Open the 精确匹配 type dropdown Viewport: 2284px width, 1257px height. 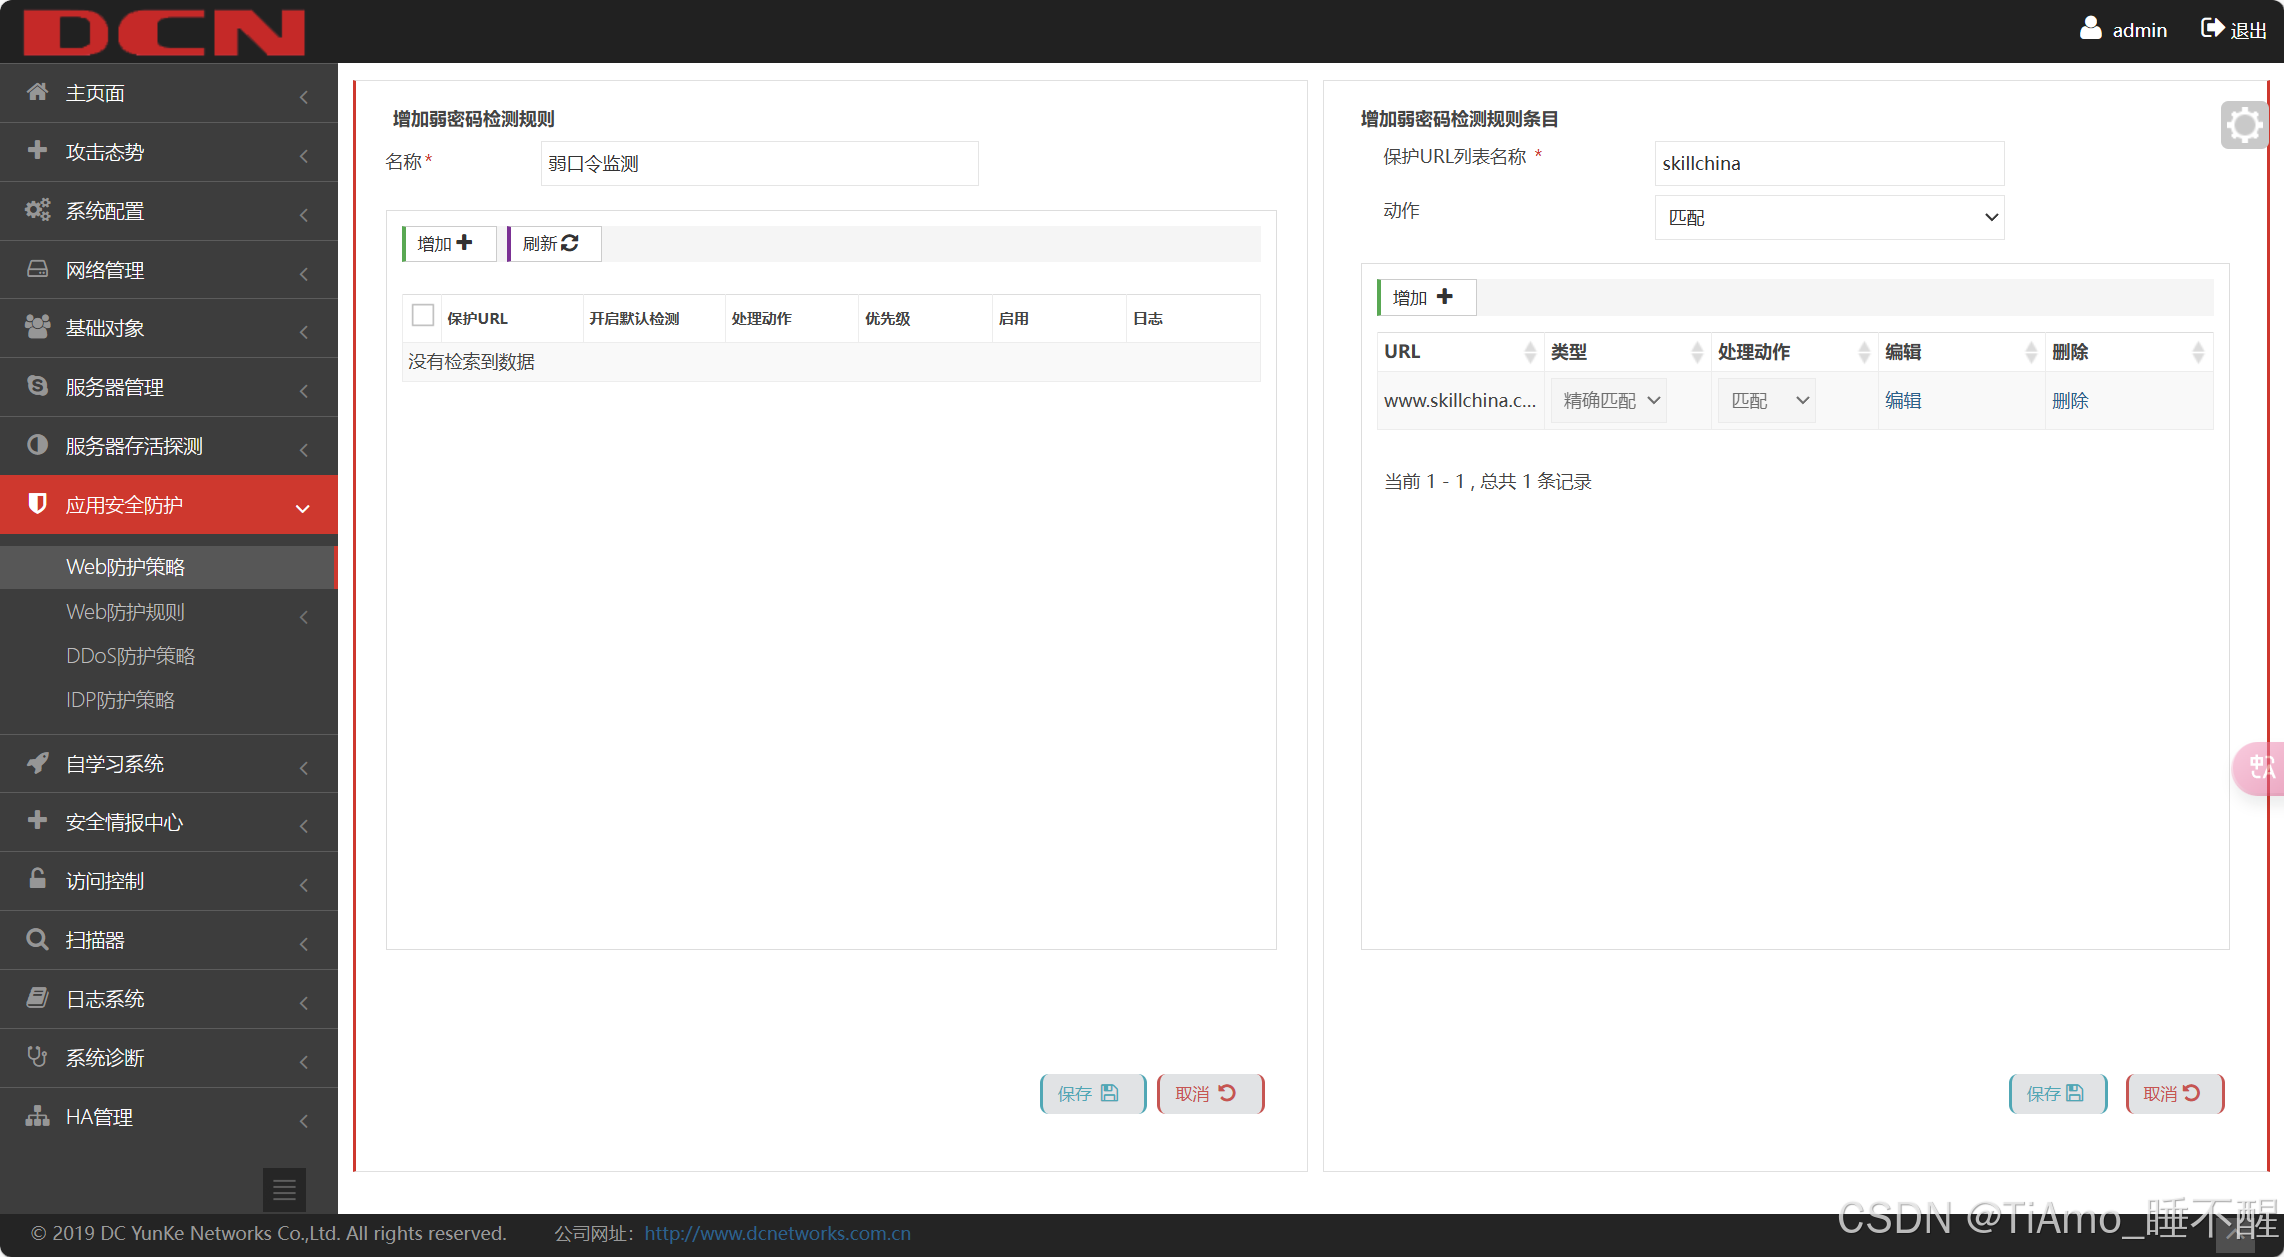(x=1608, y=400)
